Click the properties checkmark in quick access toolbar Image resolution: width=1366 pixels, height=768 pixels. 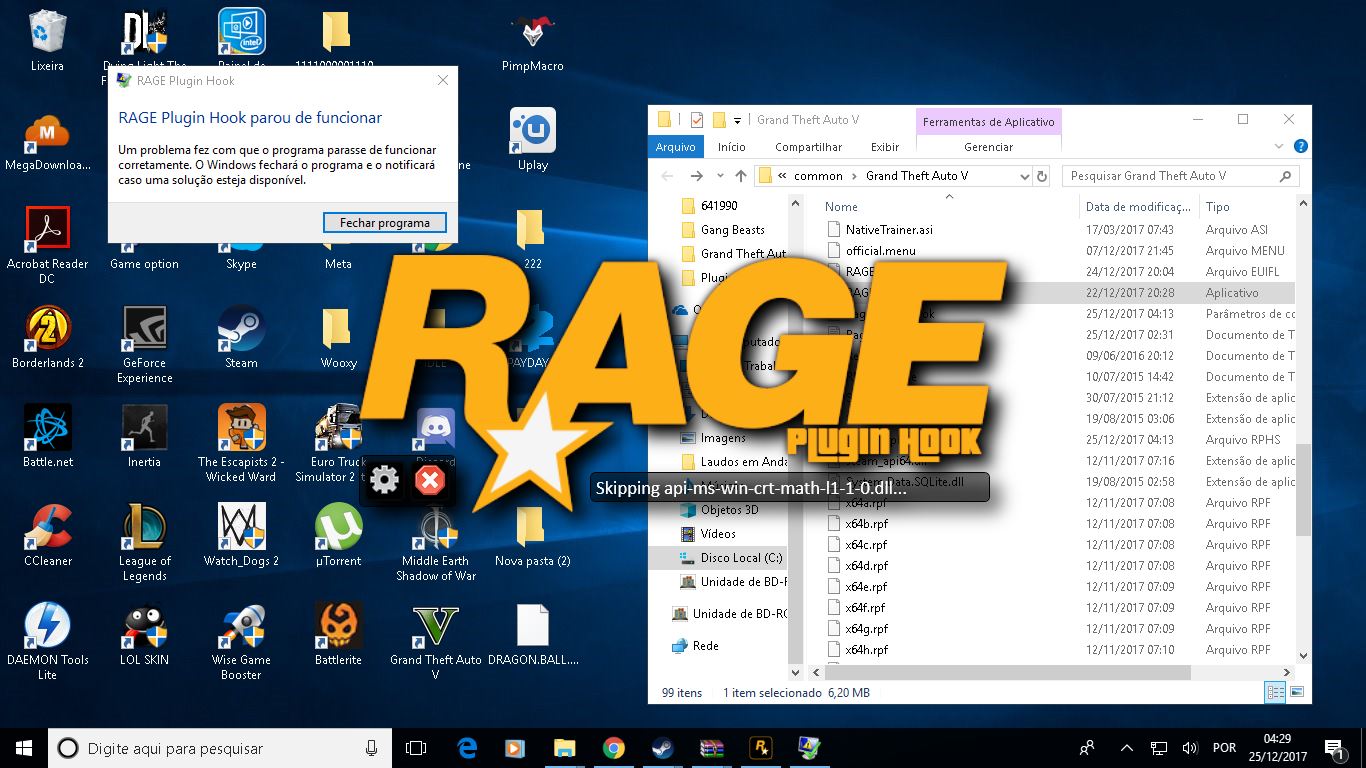[697, 120]
